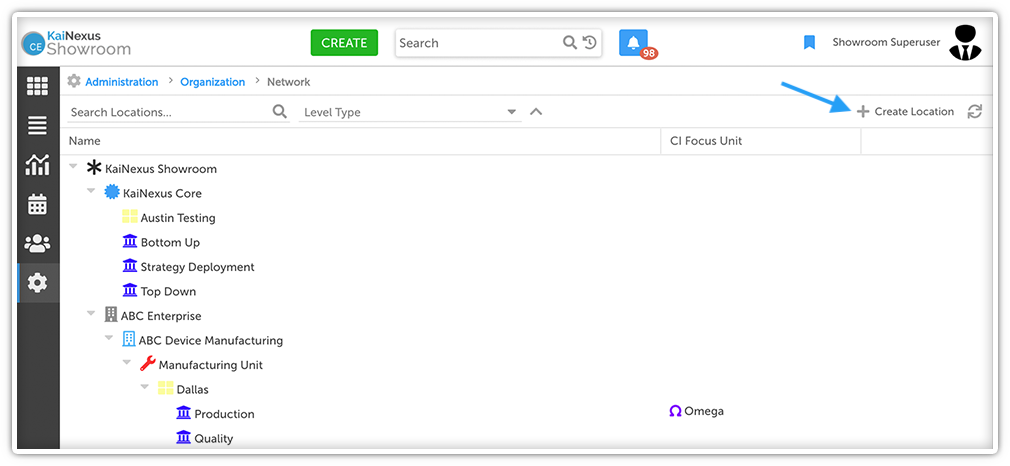Click the search magnifier in top bar

coord(569,43)
